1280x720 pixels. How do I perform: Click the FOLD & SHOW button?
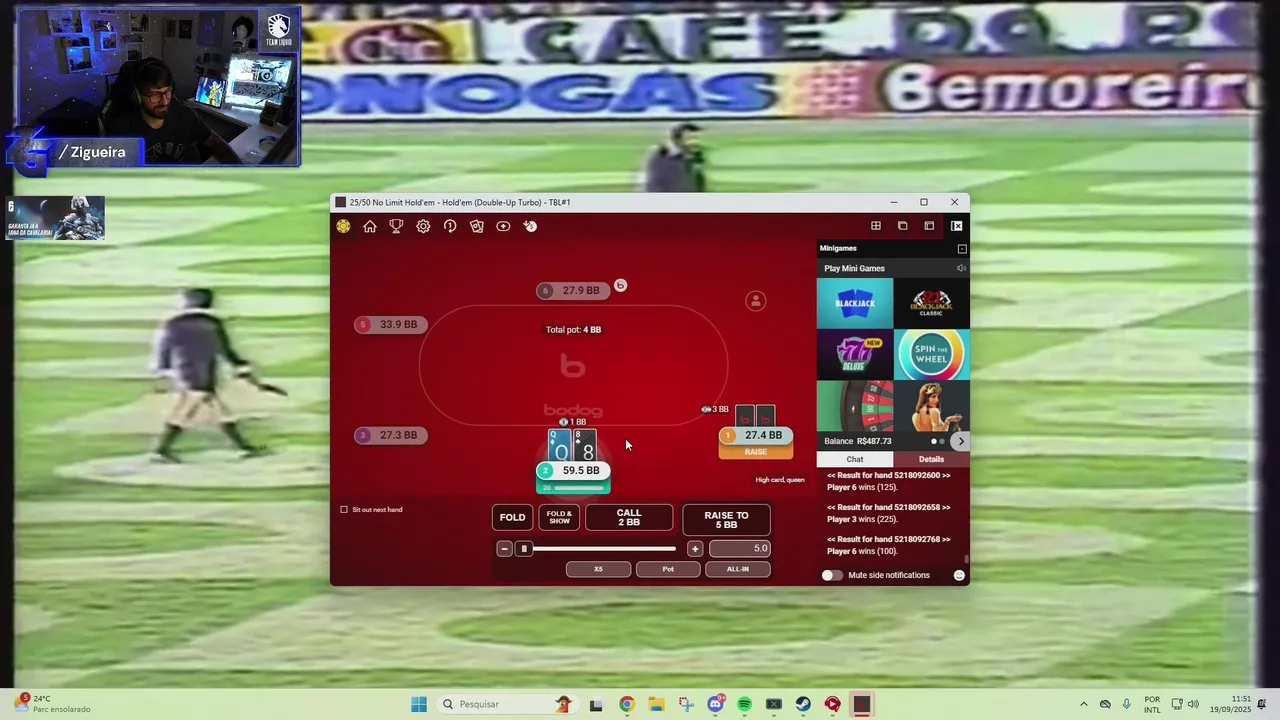tap(559, 517)
